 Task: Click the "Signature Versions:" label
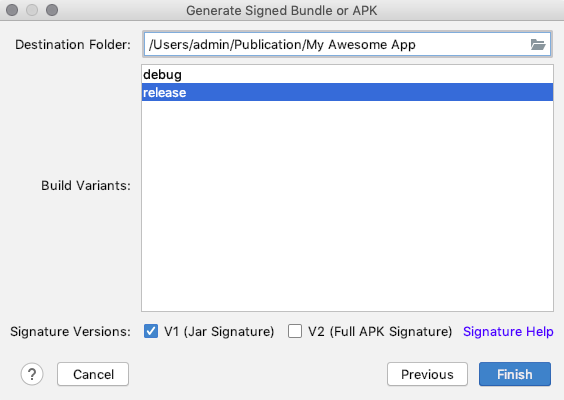[x=70, y=331]
